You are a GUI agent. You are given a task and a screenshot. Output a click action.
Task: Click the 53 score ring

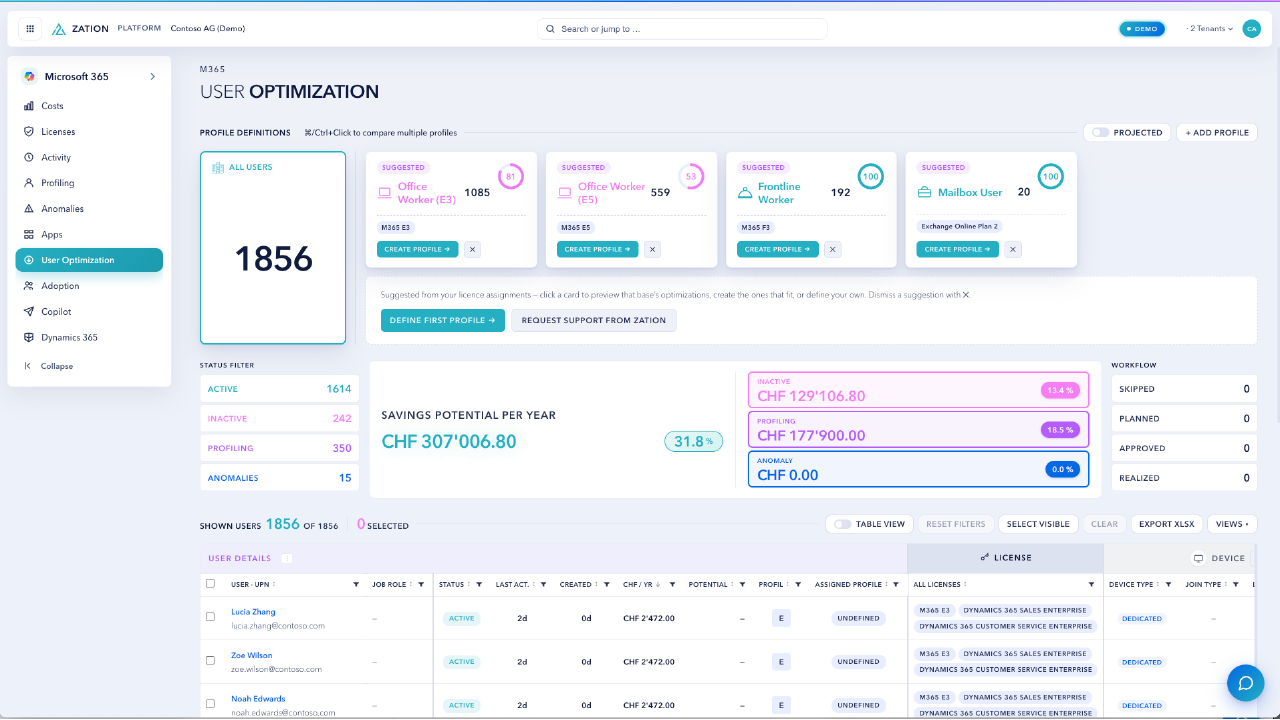[690, 177]
